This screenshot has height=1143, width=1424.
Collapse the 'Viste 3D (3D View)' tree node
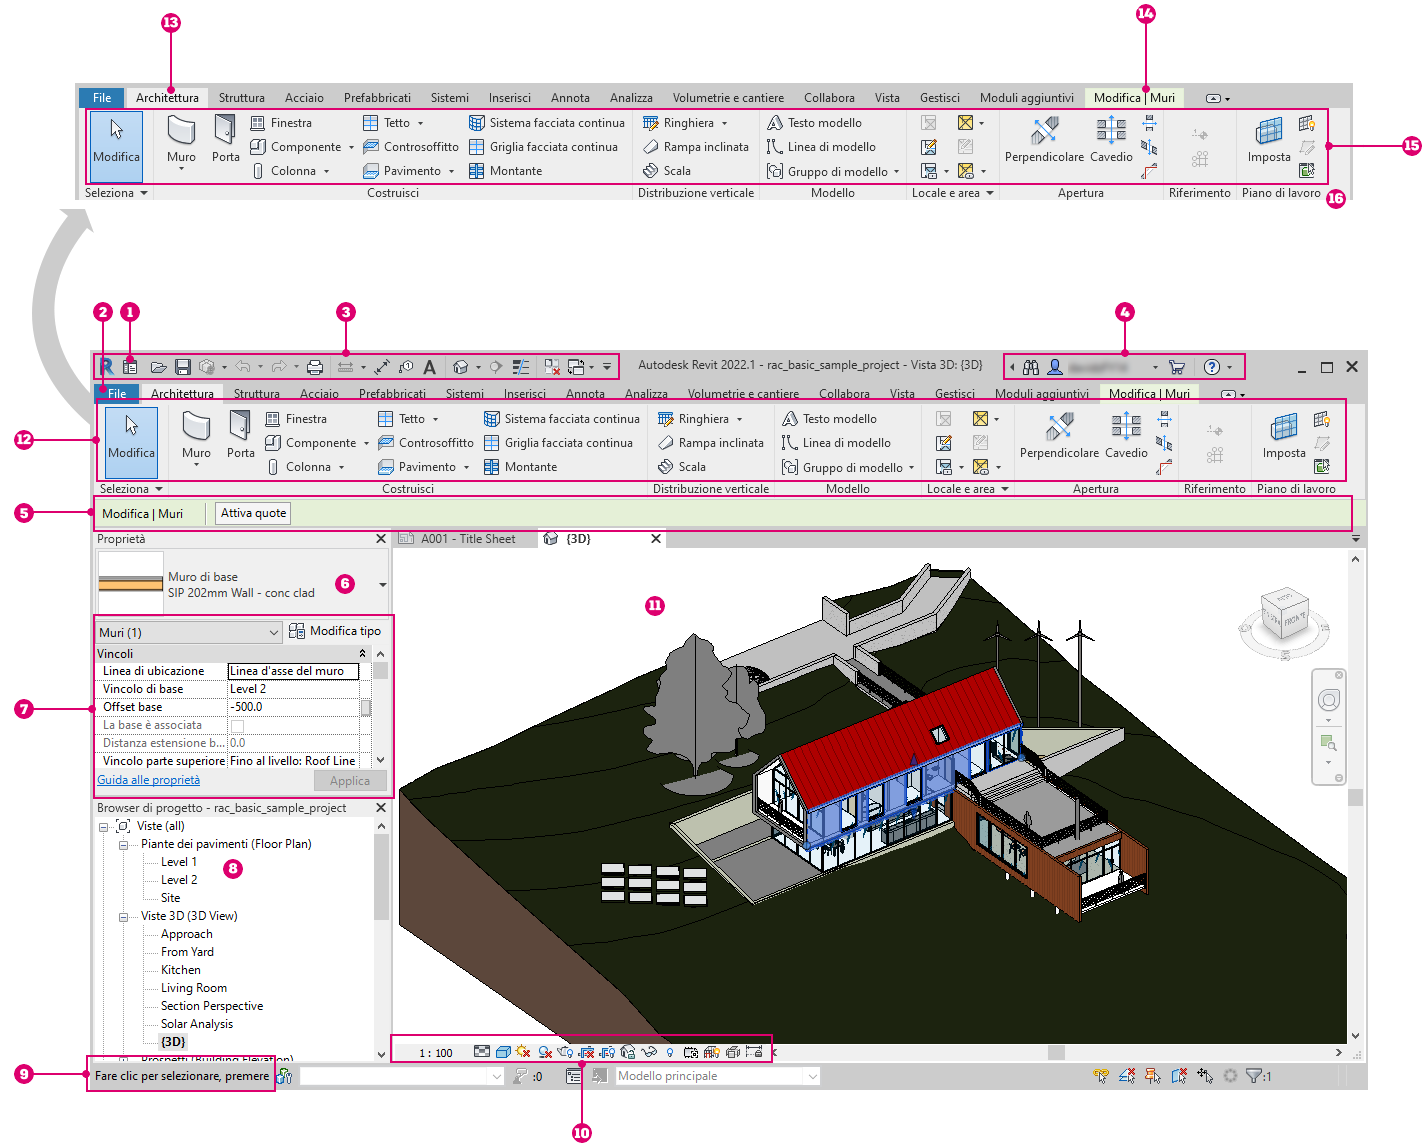point(124,917)
